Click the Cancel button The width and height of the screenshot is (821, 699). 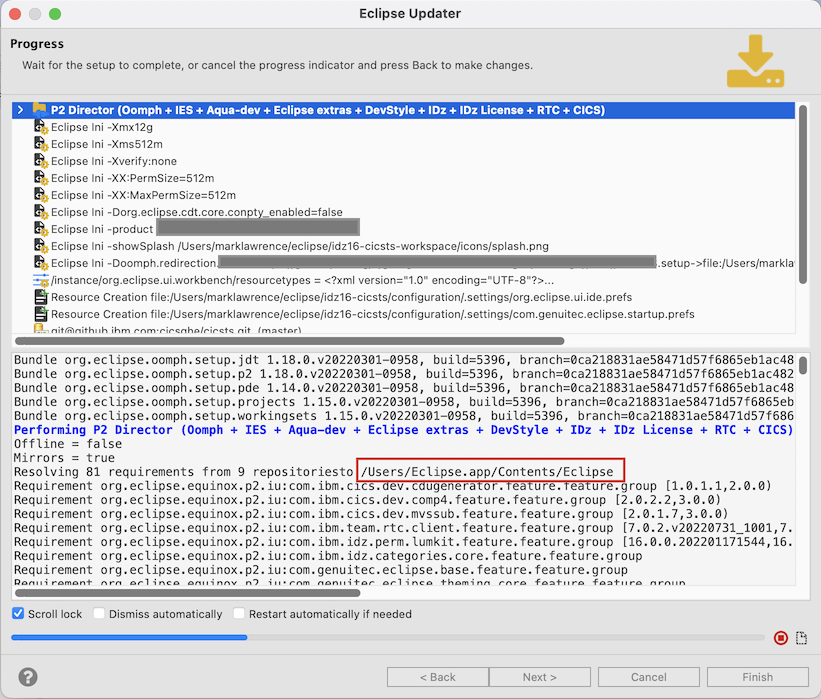[649, 677]
